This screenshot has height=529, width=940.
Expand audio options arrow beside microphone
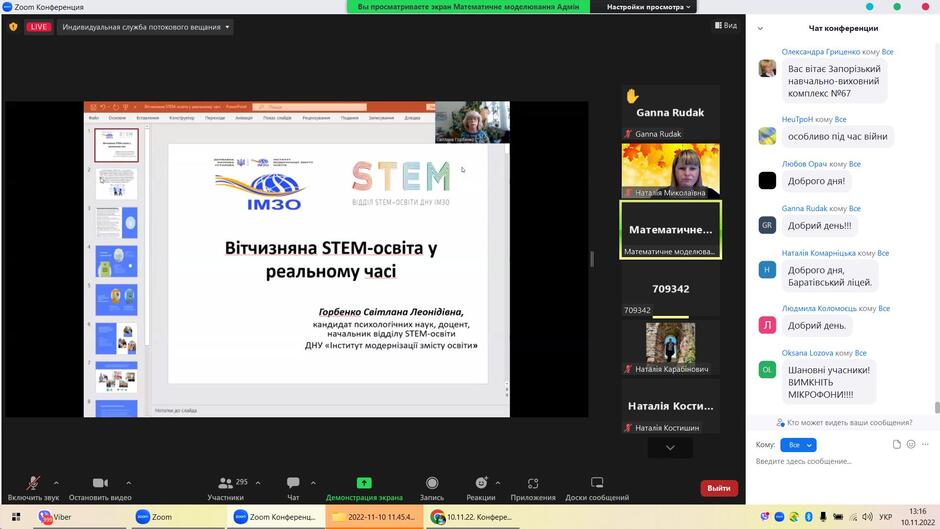[x=56, y=483]
